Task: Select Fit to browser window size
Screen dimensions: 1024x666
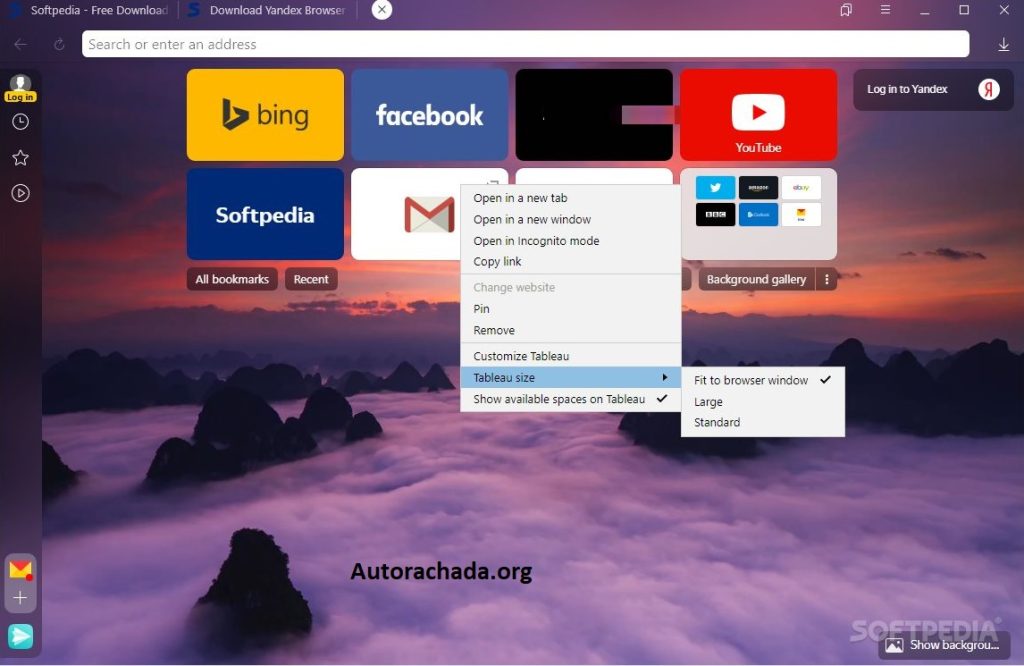Action: 763,380
